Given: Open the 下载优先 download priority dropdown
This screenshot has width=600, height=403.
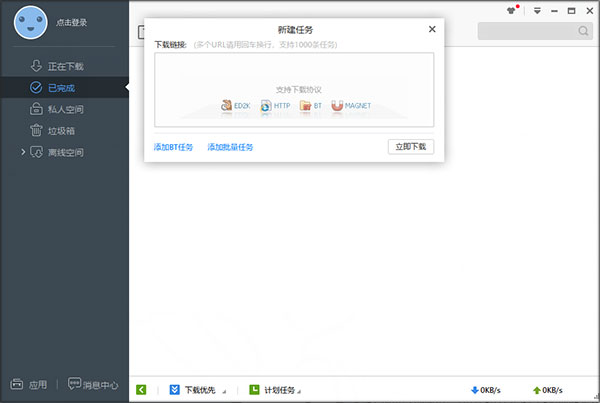Looking at the screenshot, I should coord(197,390).
